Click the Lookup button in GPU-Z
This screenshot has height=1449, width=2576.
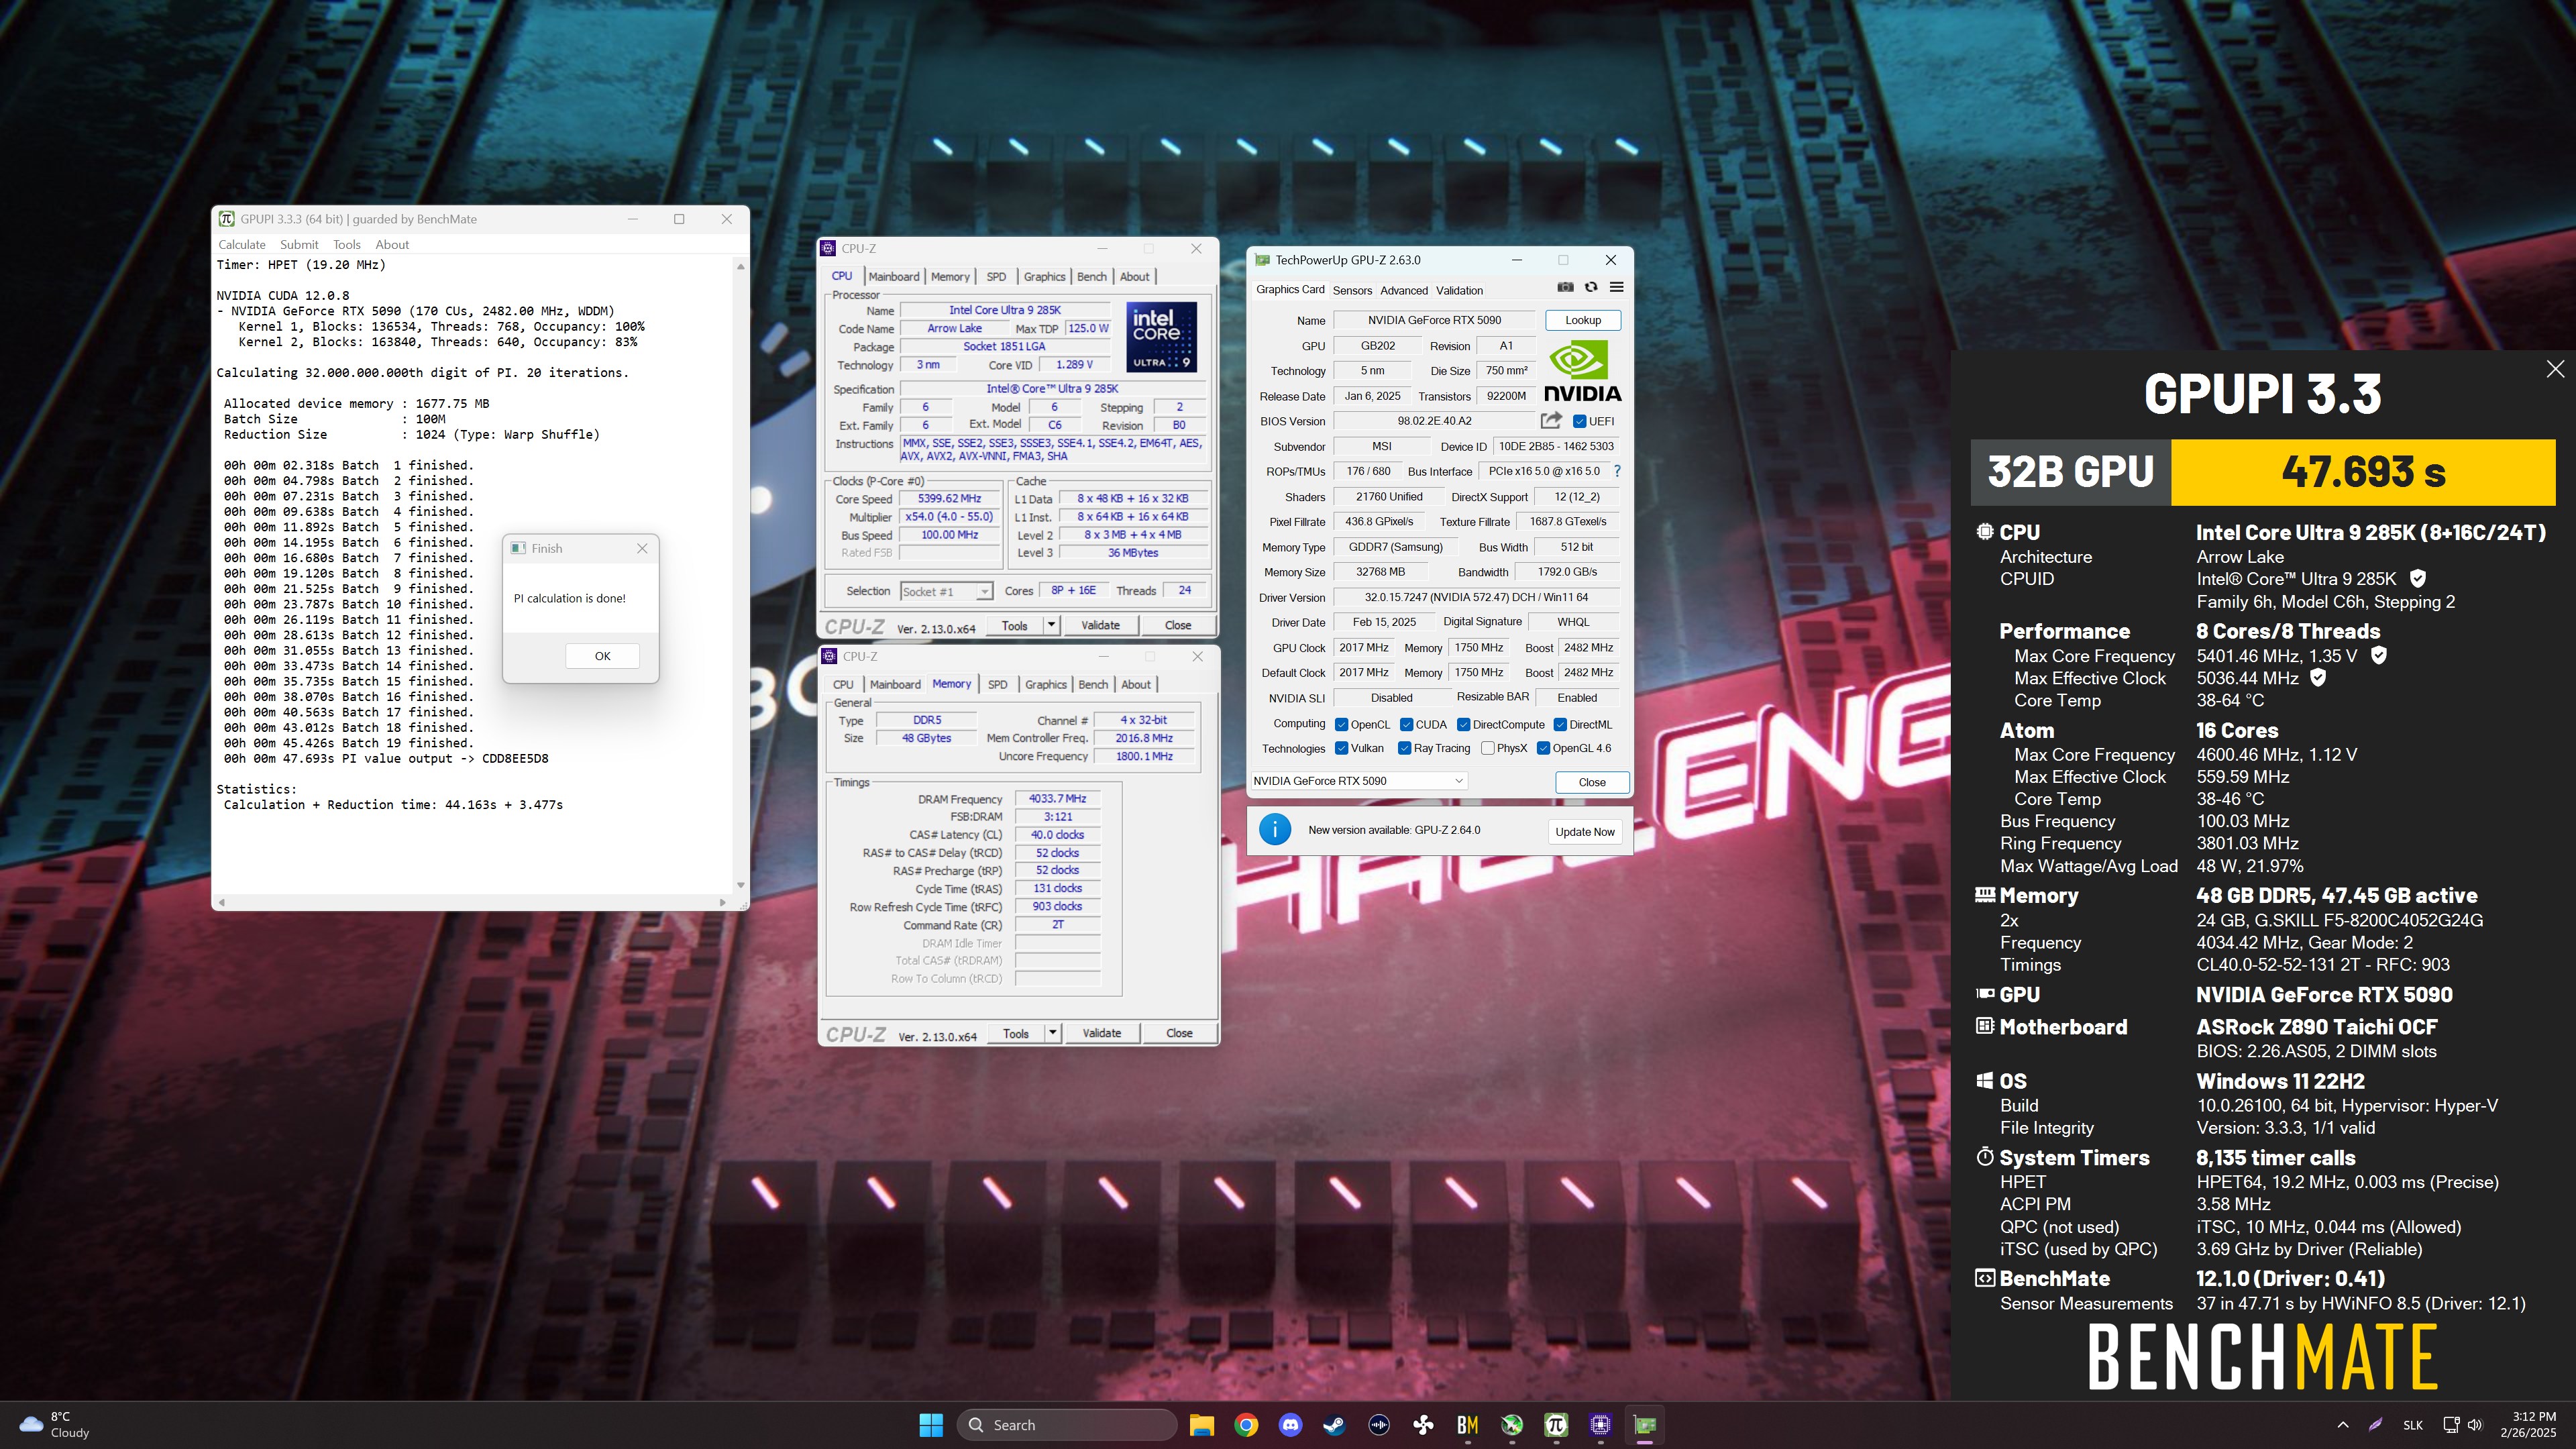click(x=1583, y=320)
